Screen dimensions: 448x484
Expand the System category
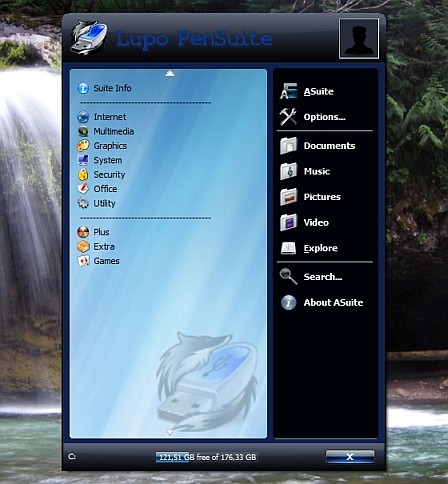pyautogui.click(x=100, y=160)
